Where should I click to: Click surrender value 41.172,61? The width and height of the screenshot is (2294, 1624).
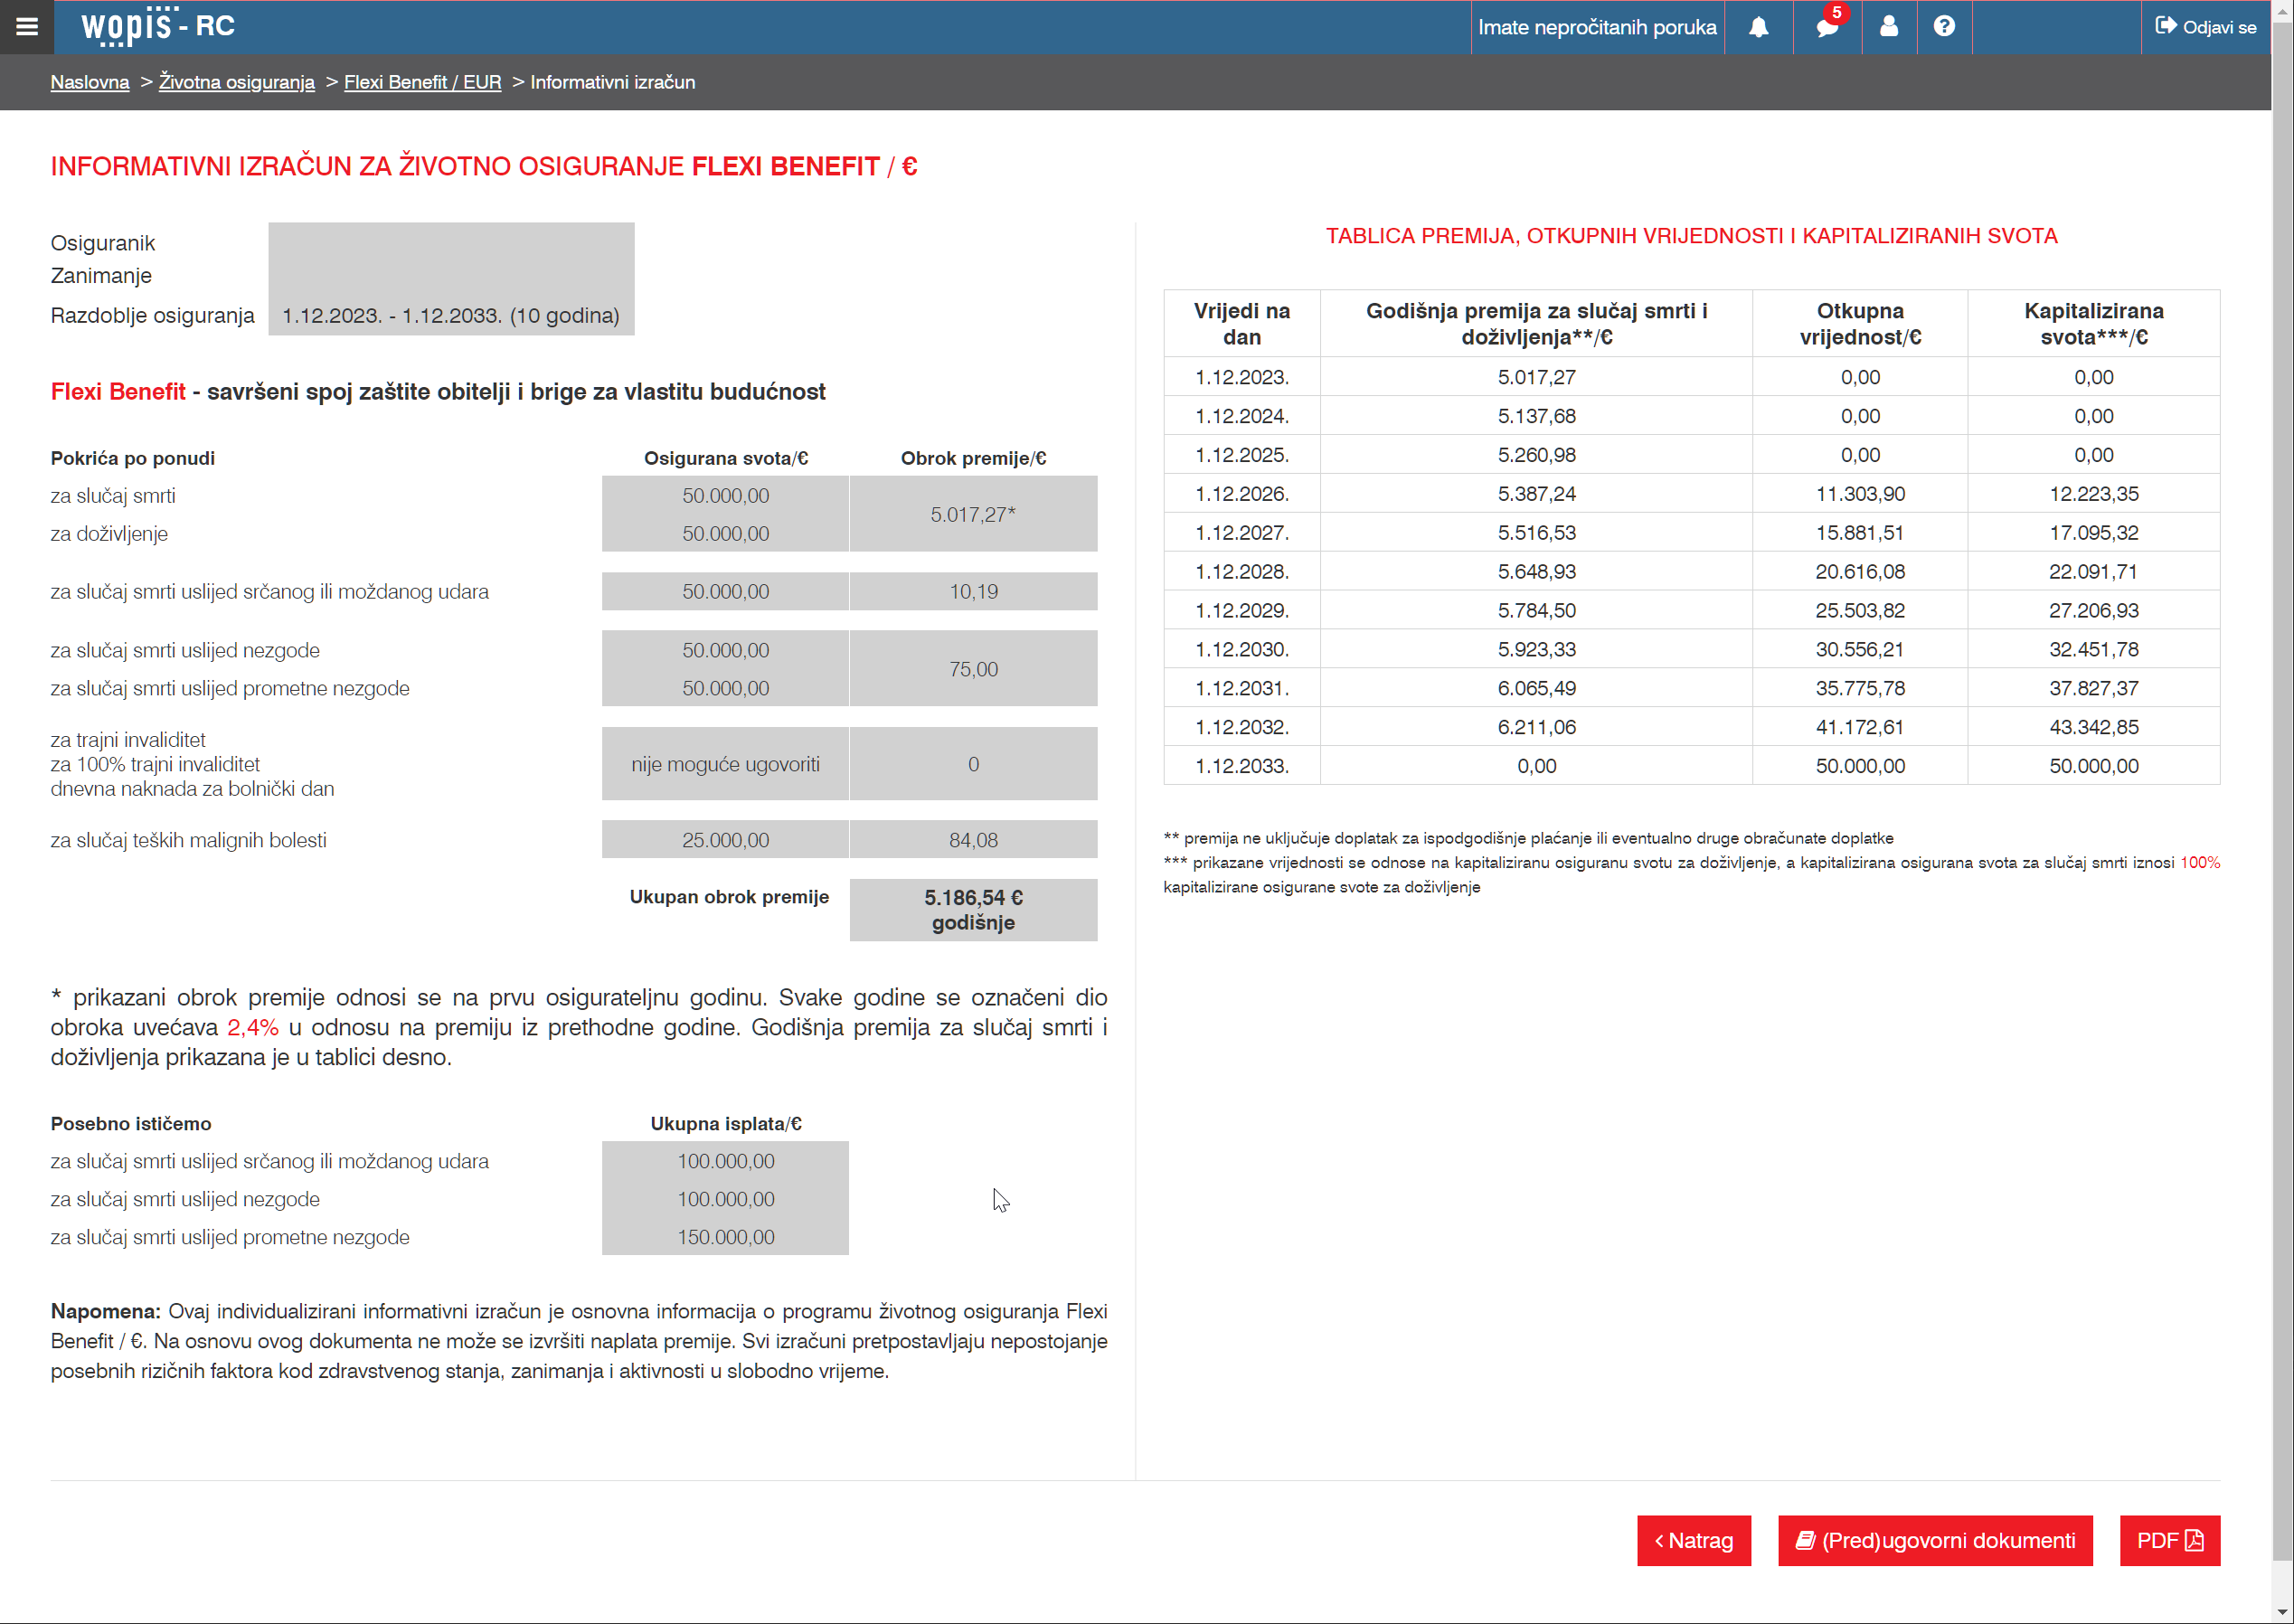1859,727
